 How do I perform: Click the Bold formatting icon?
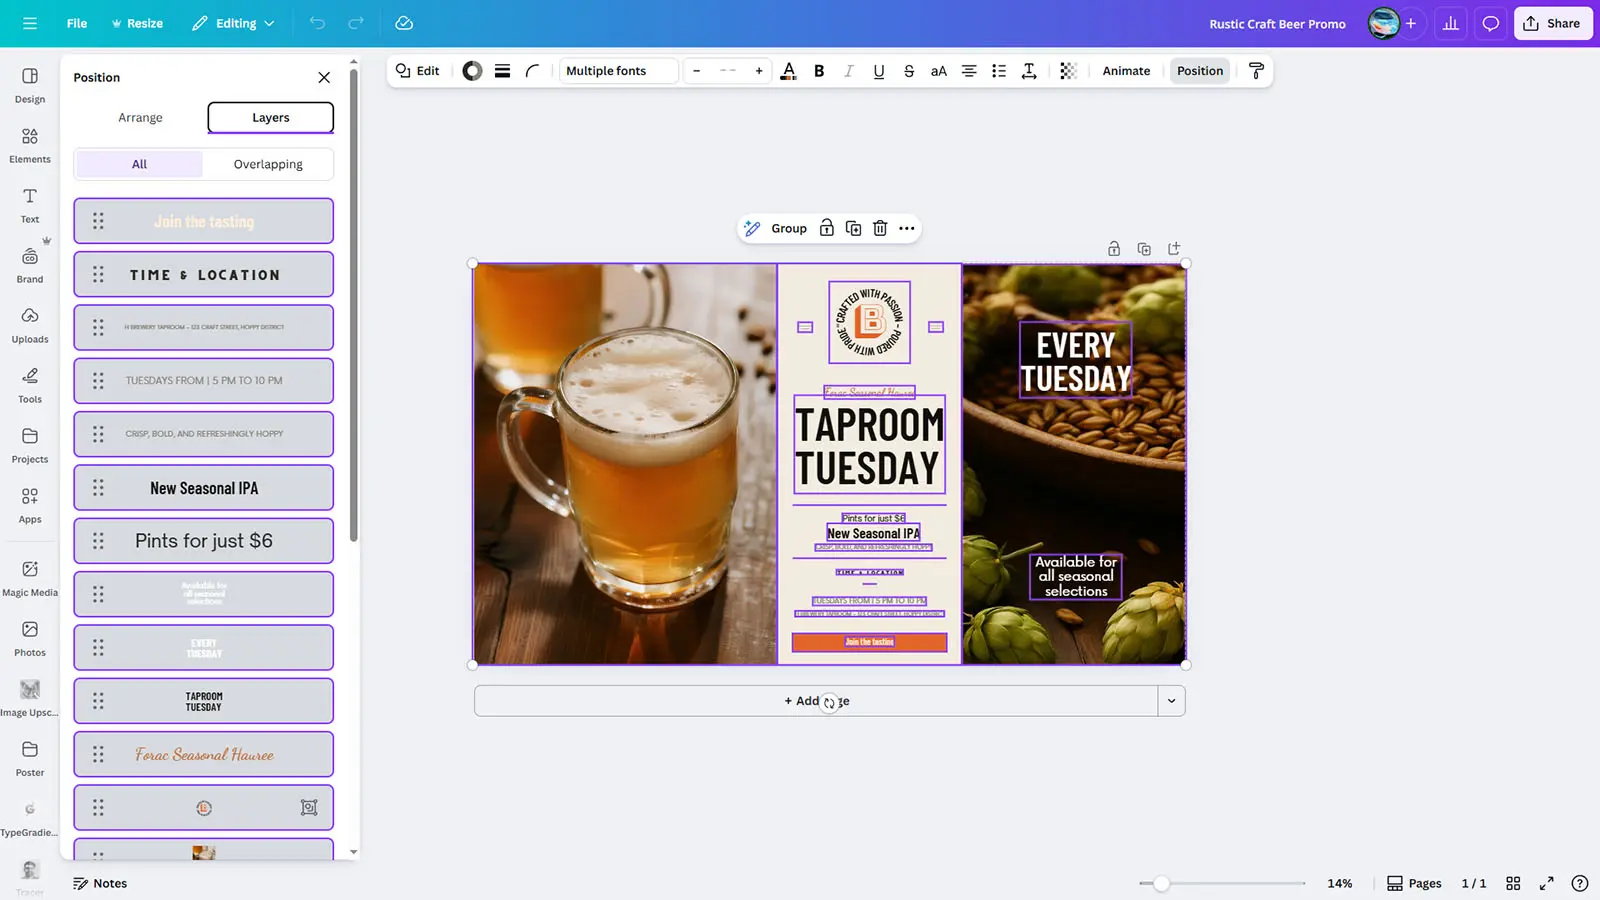coord(819,71)
